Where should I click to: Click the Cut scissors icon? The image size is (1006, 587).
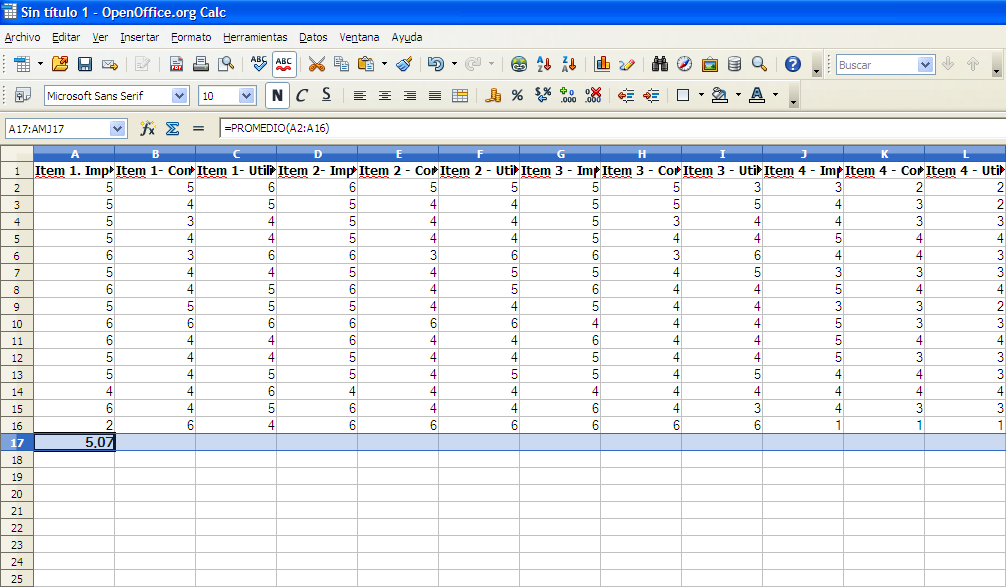point(316,64)
